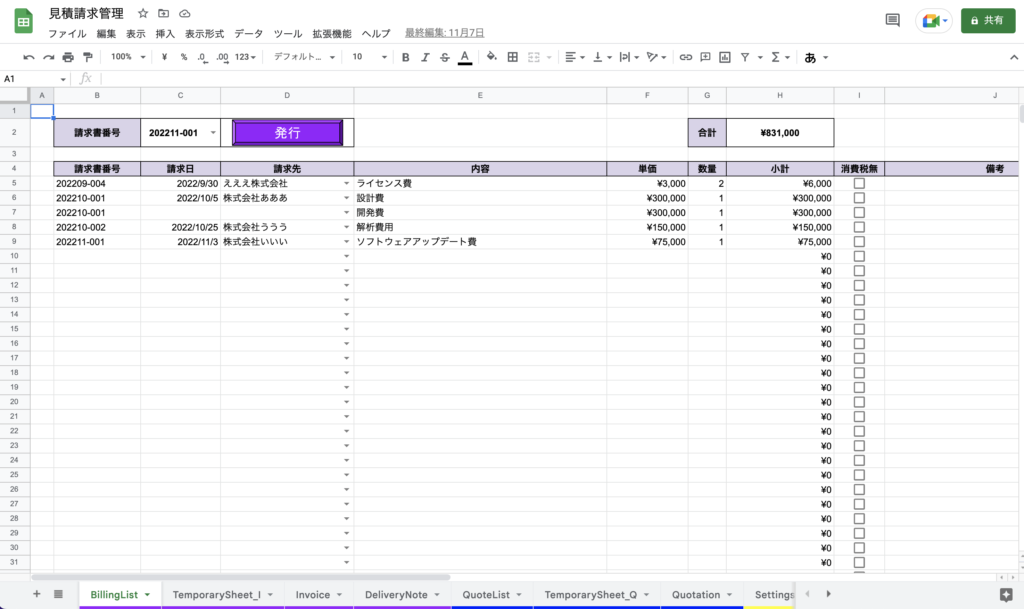The width and height of the screenshot is (1024, 609).
Task: Open the borders tool
Action: click(513, 57)
